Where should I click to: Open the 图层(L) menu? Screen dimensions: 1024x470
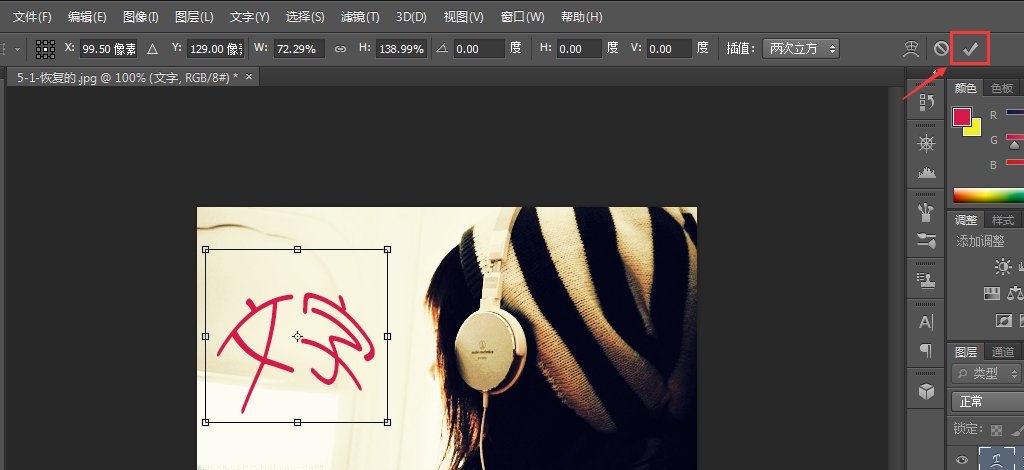194,17
